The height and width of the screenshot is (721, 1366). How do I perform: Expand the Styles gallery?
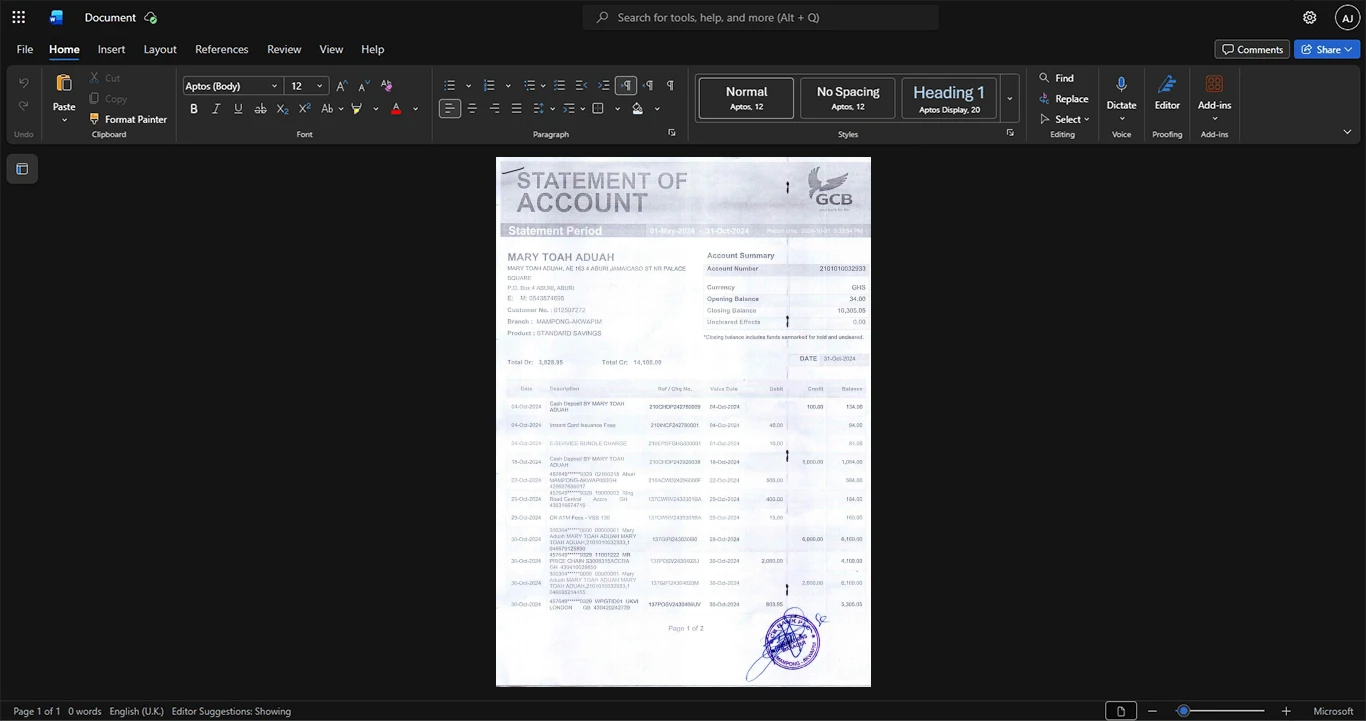tap(1010, 98)
